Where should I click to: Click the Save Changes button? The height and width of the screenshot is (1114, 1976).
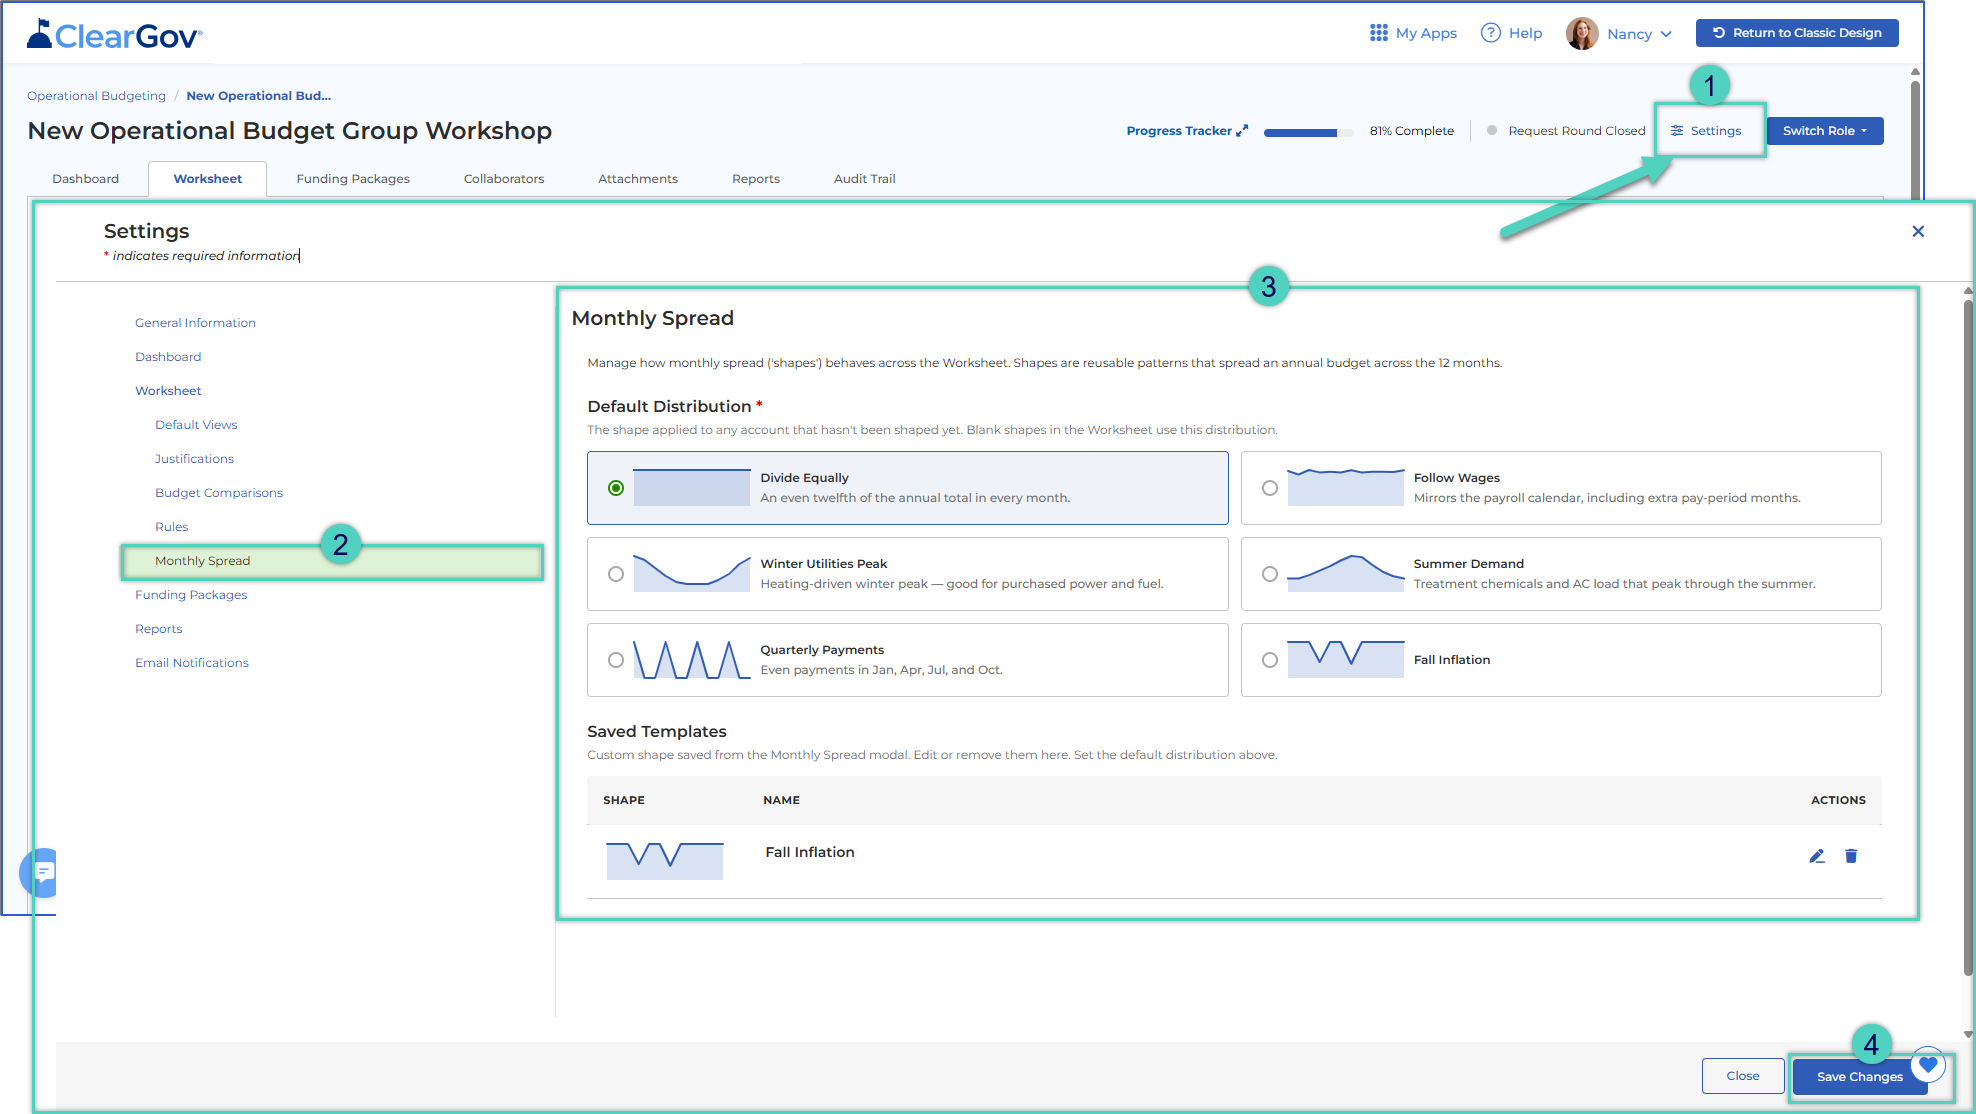(x=1859, y=1077)
